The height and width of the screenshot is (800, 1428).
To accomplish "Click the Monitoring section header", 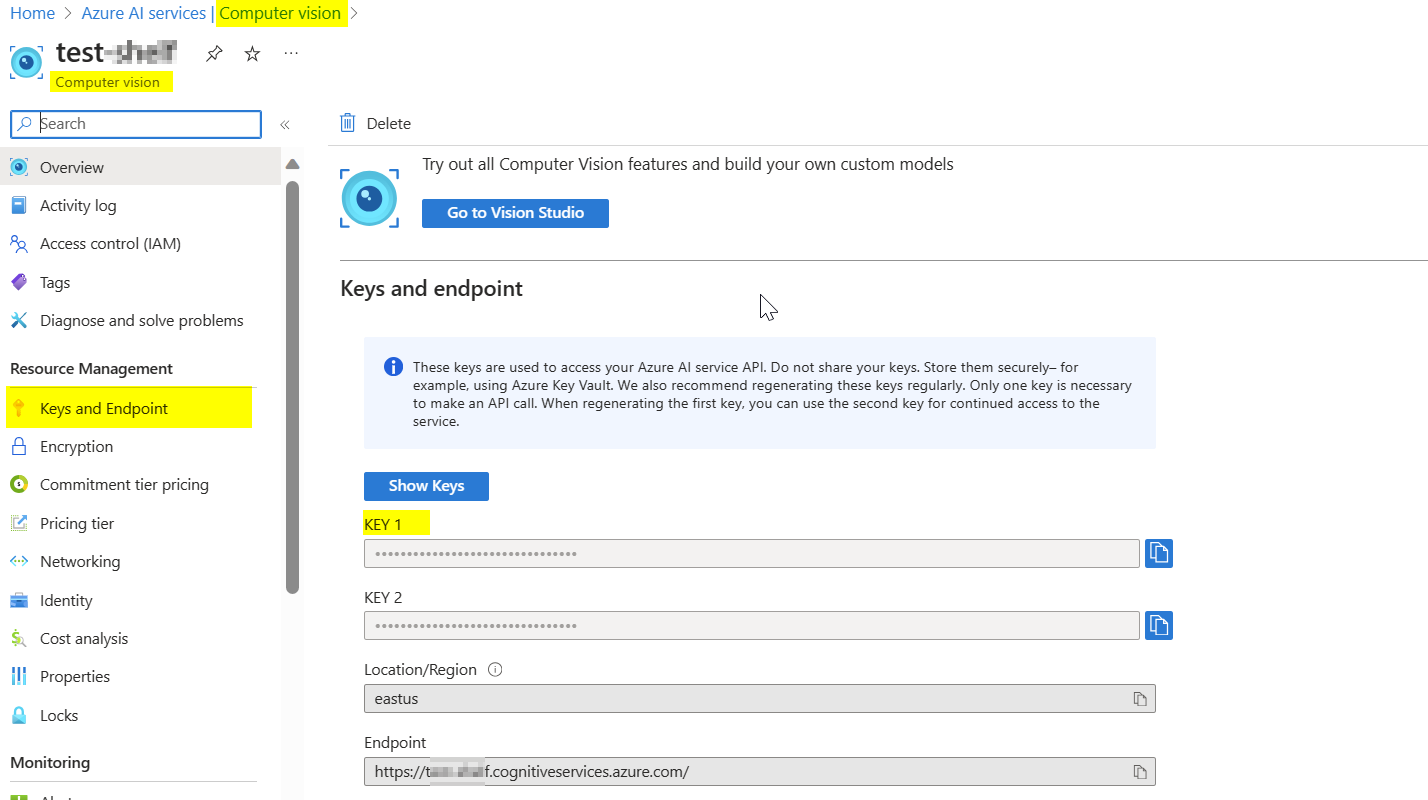I will tap(50, 762).
